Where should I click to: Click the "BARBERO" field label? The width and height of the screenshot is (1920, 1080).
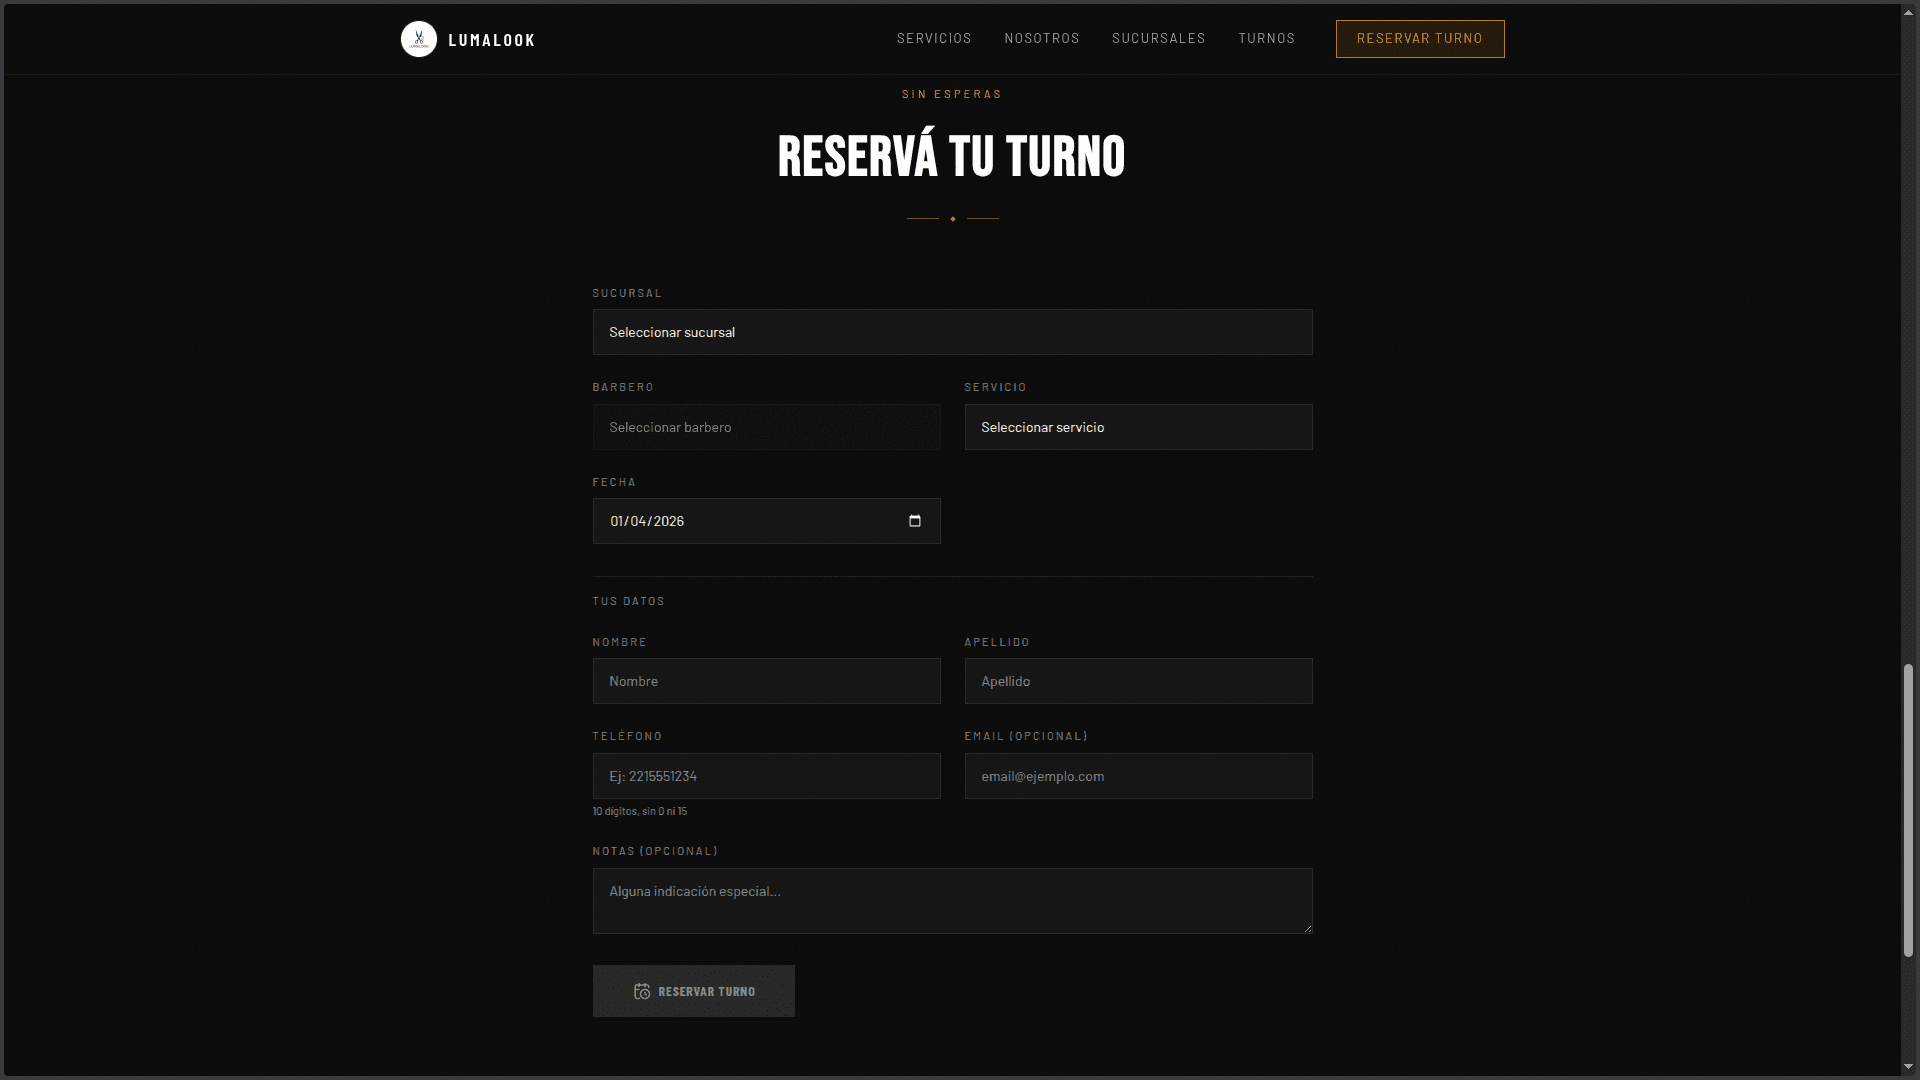[623, 387]
